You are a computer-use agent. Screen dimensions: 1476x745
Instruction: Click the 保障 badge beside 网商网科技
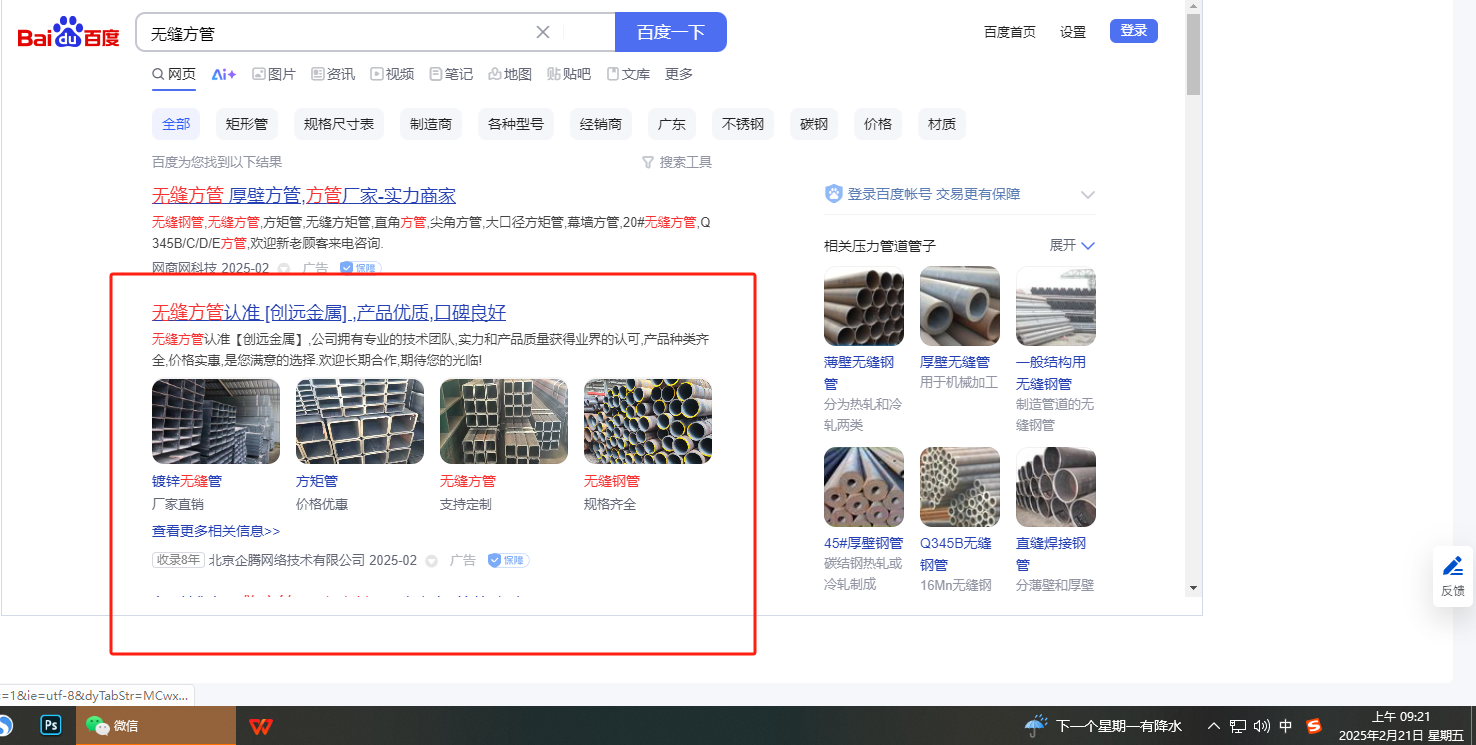point(360,268)
